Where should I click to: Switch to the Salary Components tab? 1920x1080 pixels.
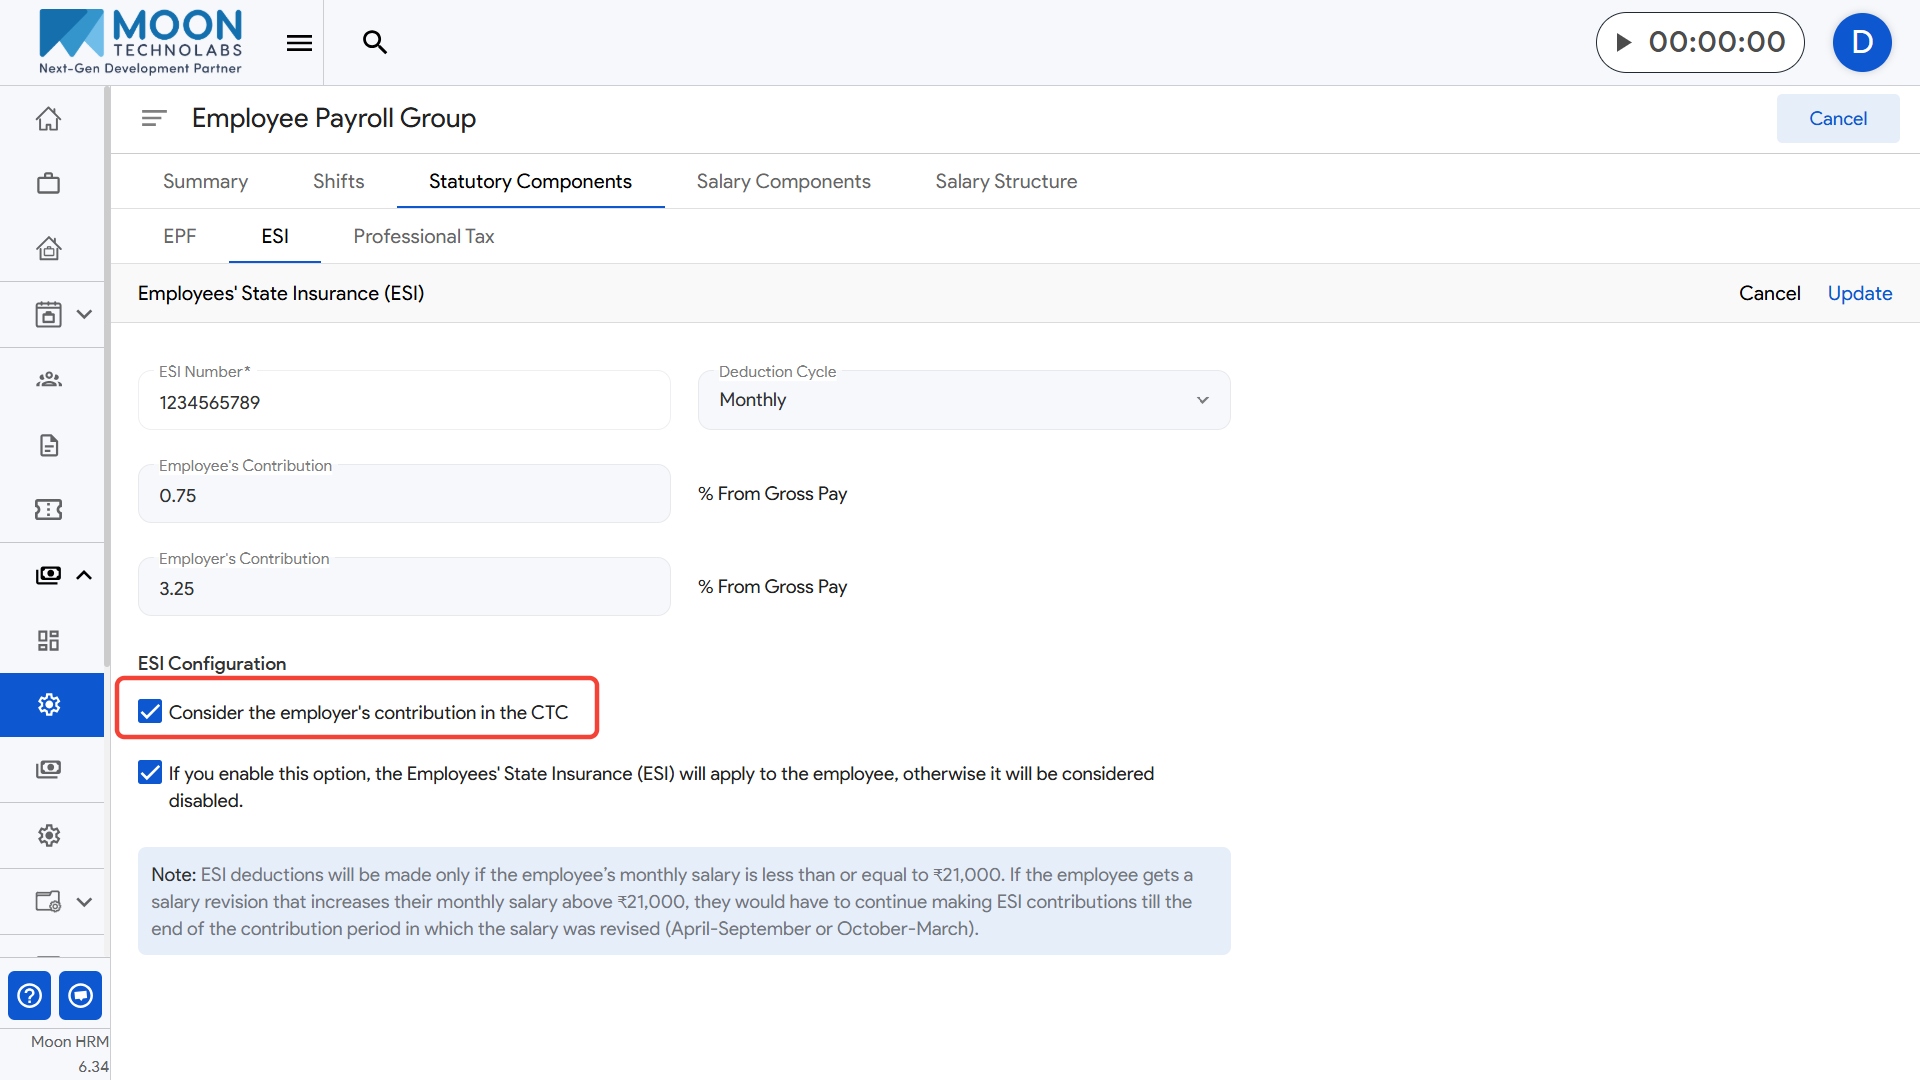tap(783, 181)
